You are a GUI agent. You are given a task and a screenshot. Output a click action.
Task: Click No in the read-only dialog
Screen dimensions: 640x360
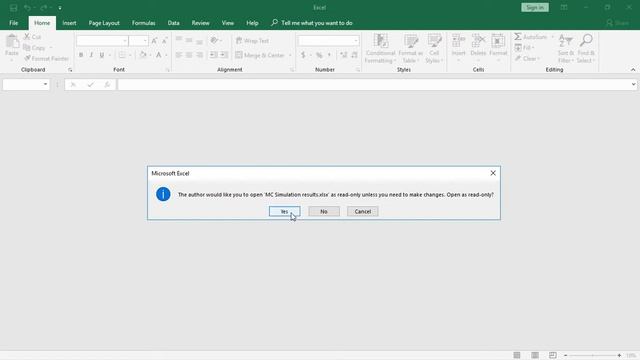click(324, 211)
